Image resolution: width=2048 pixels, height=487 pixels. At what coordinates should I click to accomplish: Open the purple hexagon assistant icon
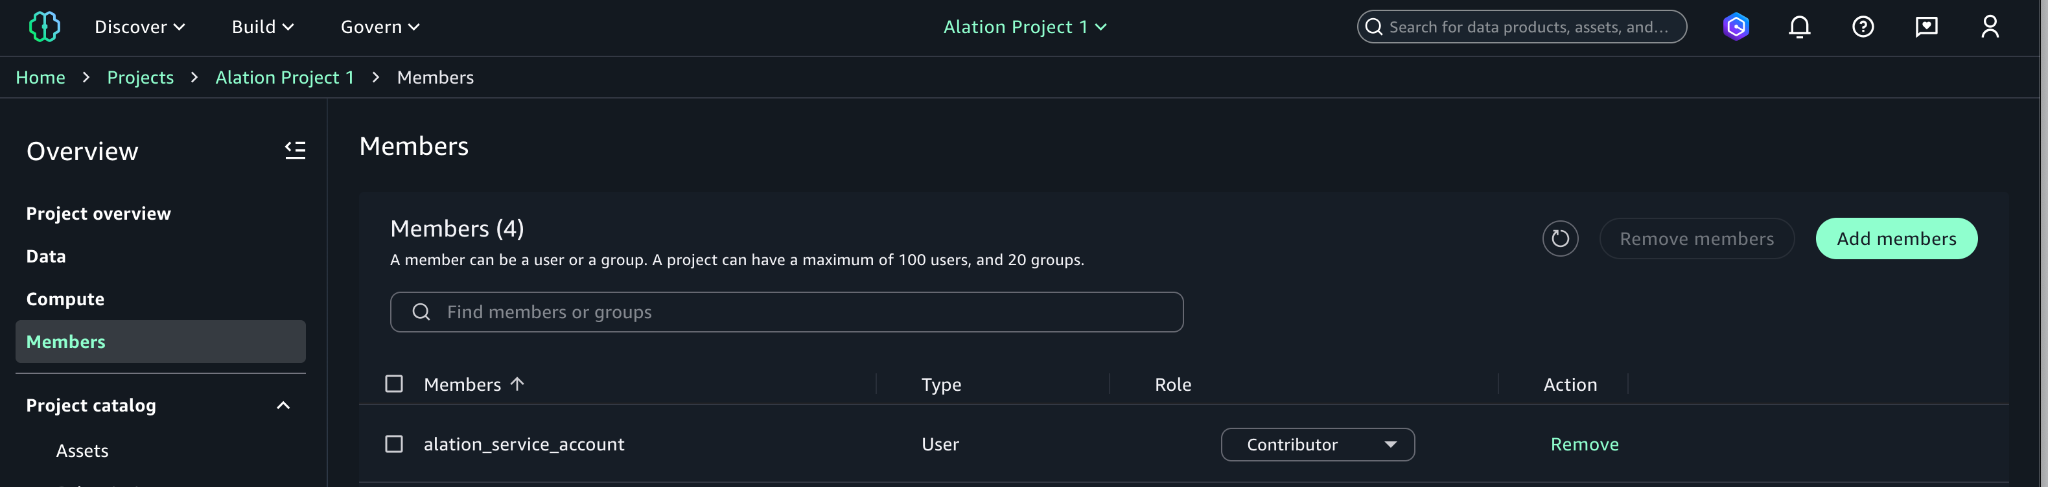(x=1736, y=27)
